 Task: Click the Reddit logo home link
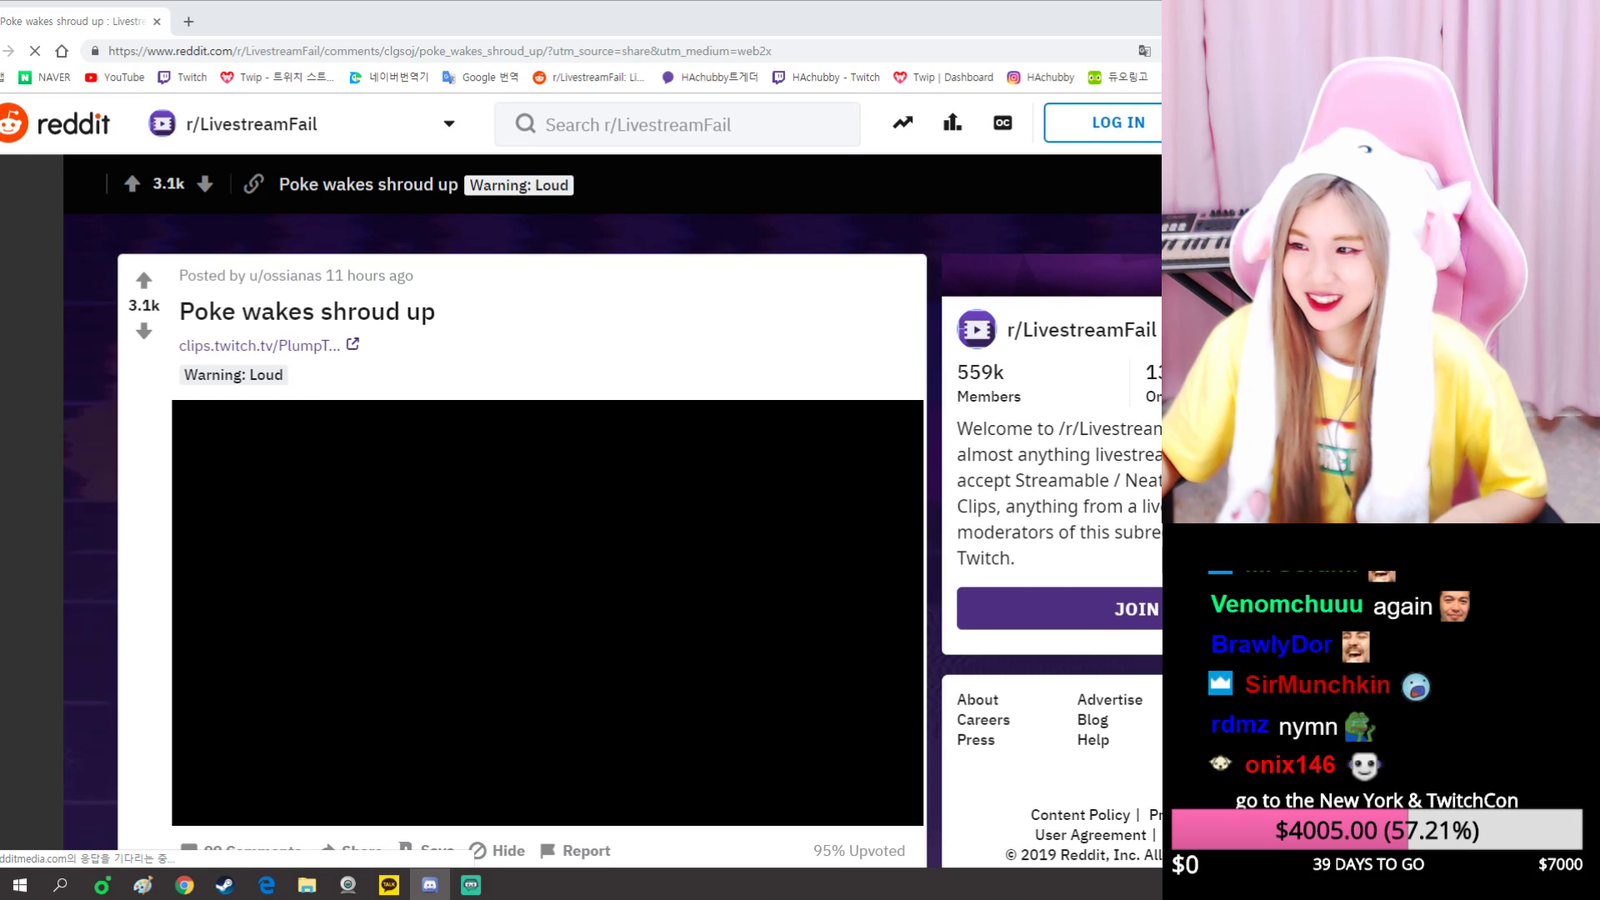click(55, 124)
